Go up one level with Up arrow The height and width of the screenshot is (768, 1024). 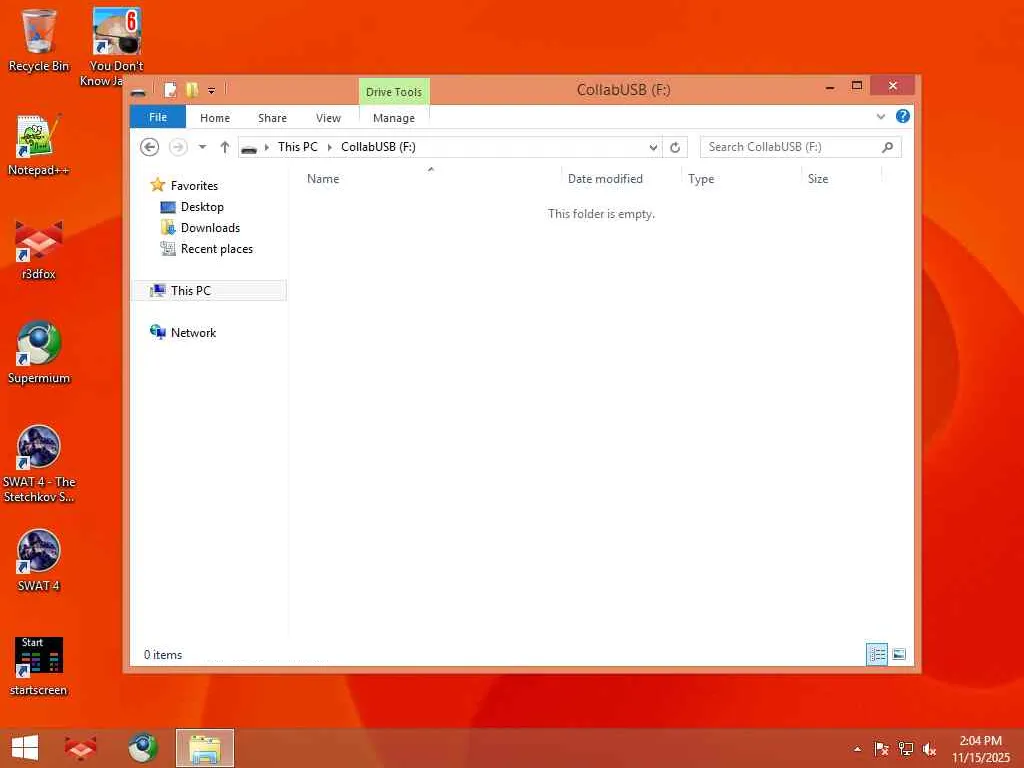coord(225,147)
